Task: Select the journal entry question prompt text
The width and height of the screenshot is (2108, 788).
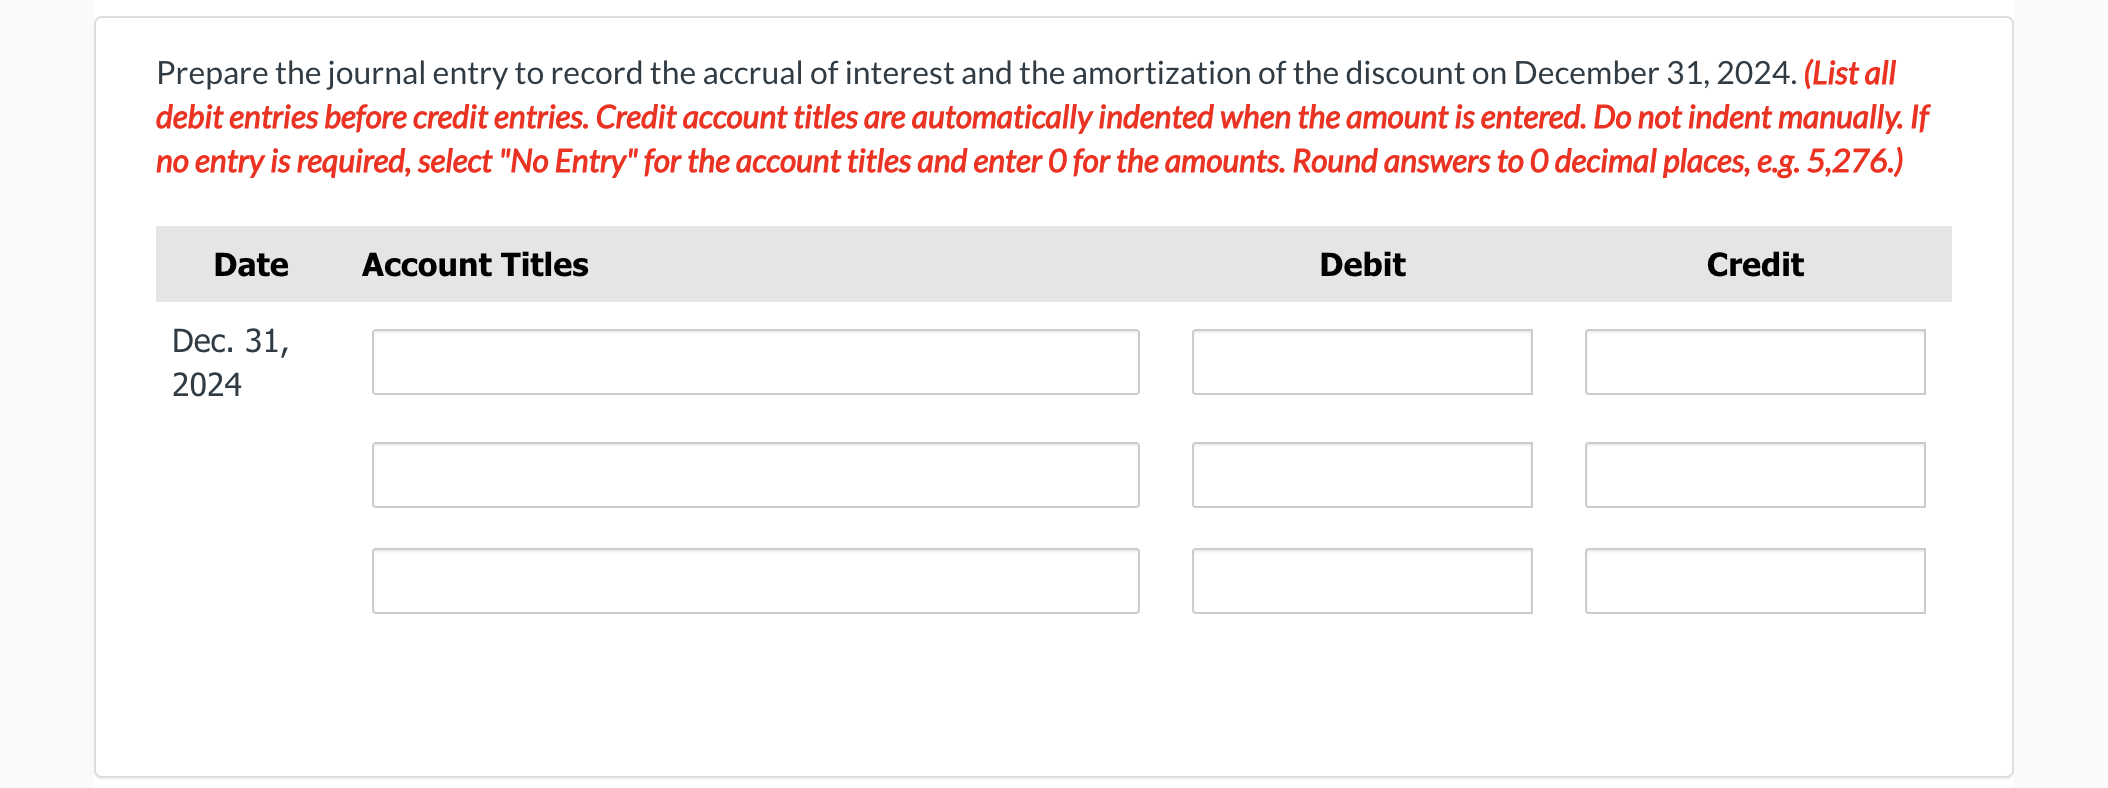Action: (970, 72)
